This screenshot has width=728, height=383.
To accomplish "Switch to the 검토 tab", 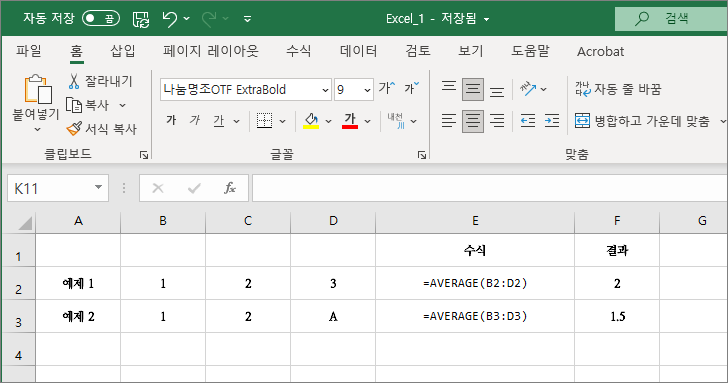I will [418, 51].
